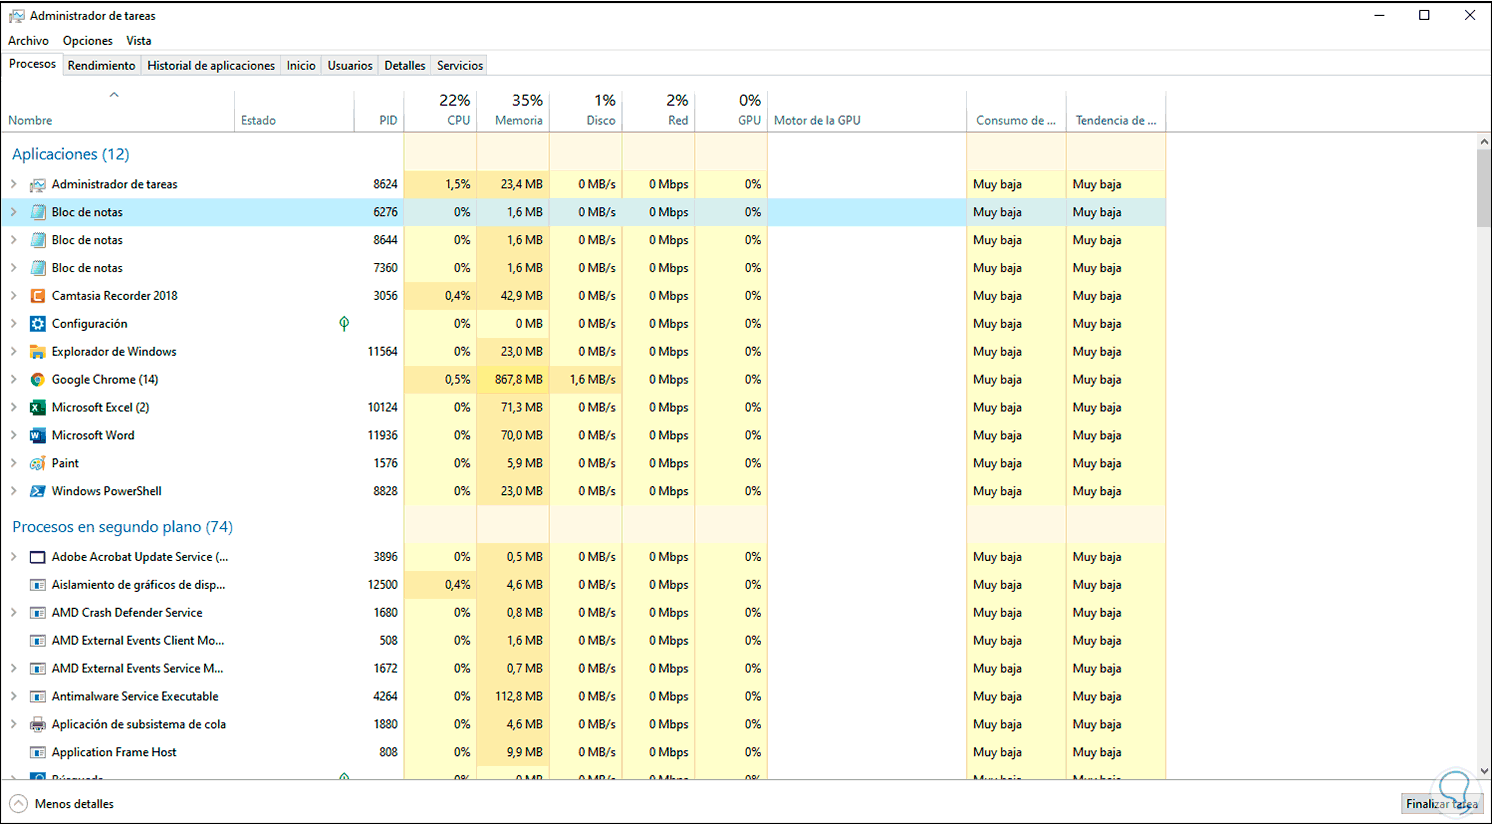Expand the Antimalware Service Executable entry

14,697
